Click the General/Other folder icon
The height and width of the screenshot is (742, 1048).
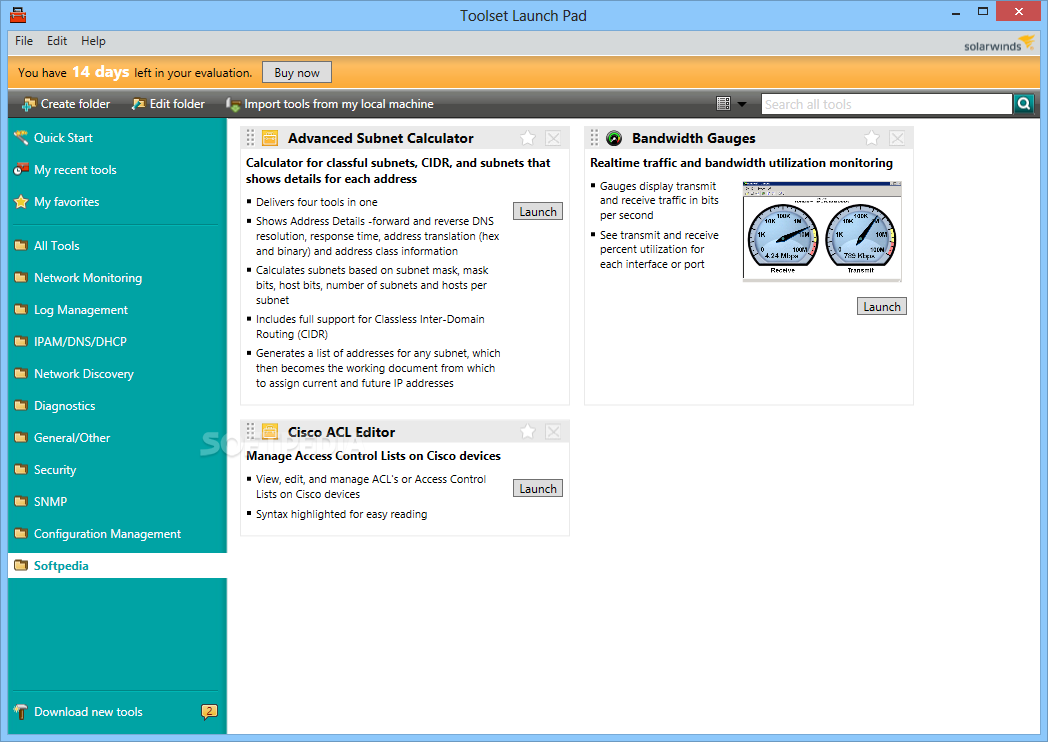(x=21, y=437)
